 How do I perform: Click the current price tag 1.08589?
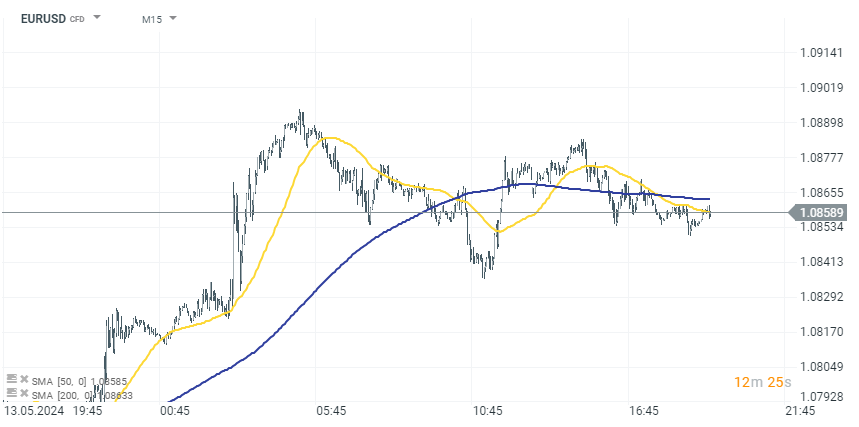824,212
